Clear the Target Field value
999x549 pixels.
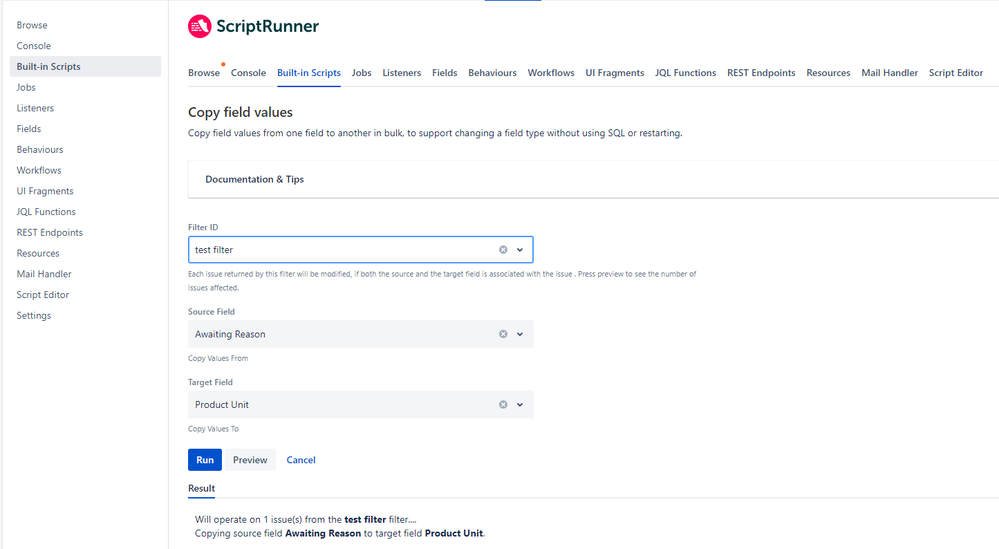pos(503,404)
